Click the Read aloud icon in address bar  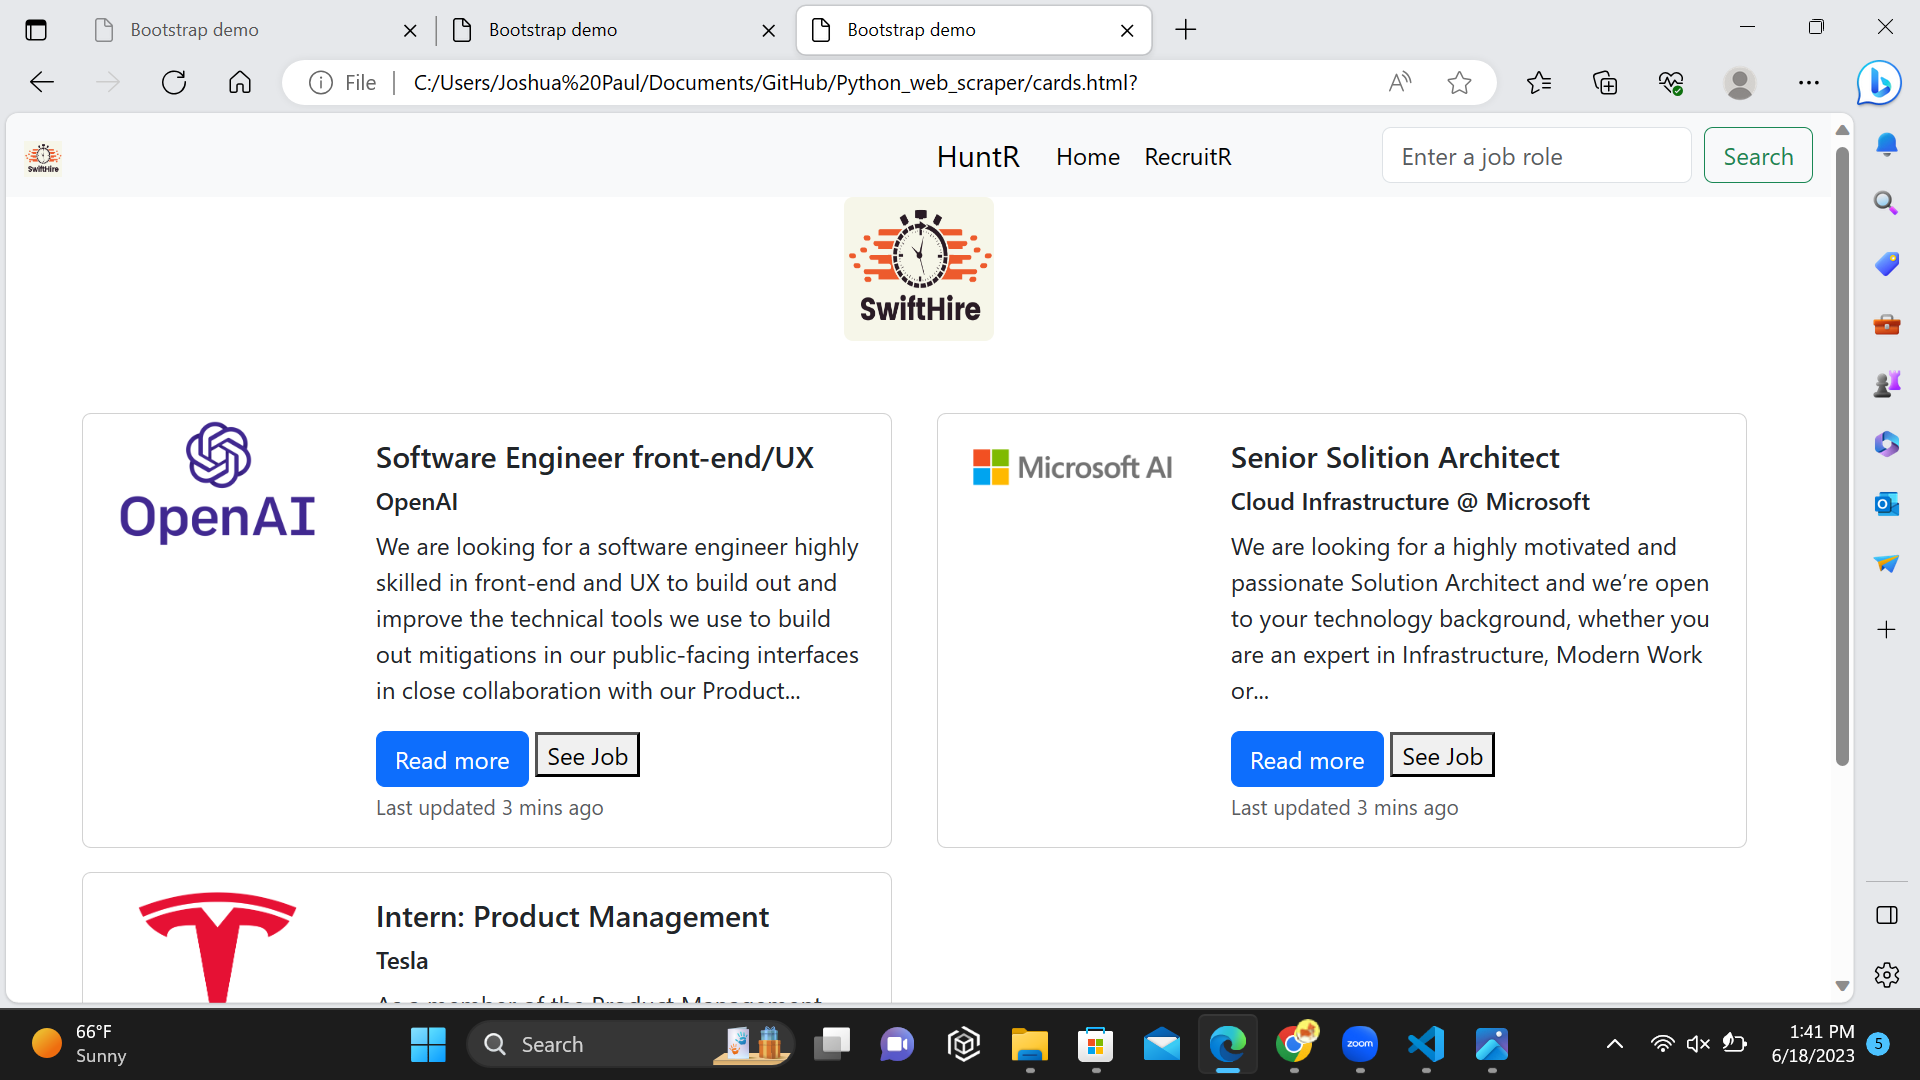click(1399, 83)
